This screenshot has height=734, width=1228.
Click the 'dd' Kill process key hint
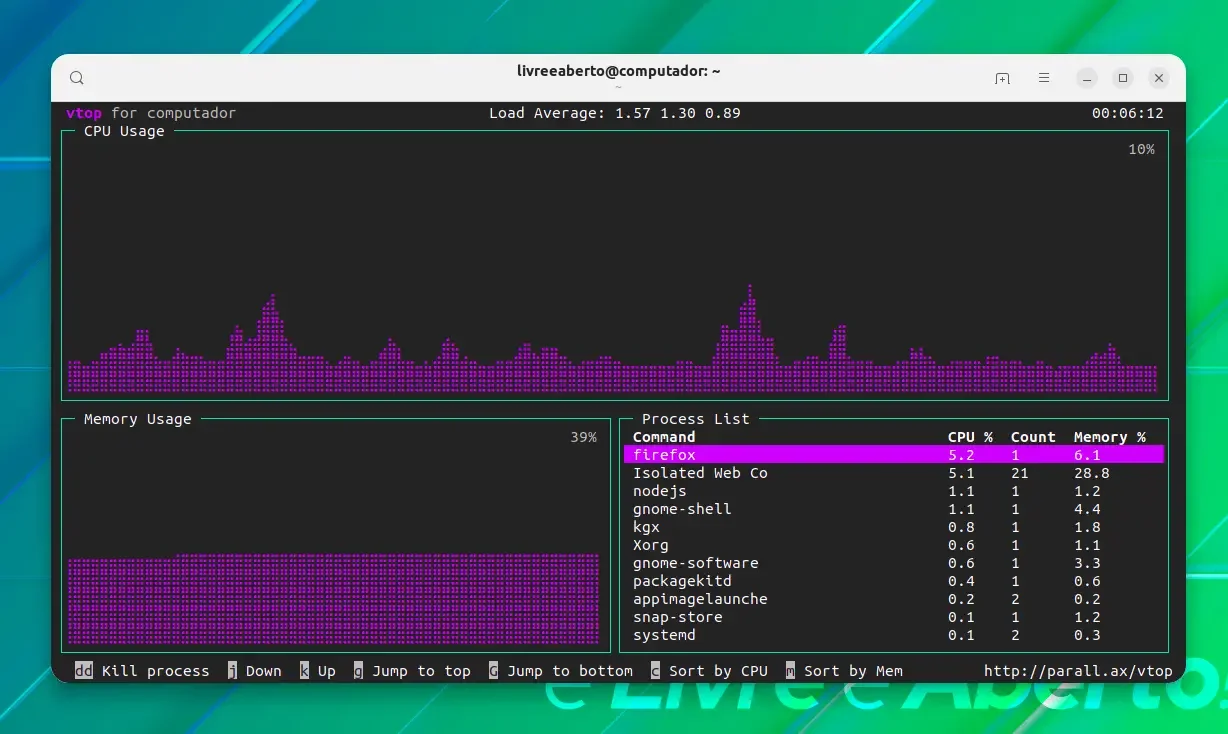(142, 671)
